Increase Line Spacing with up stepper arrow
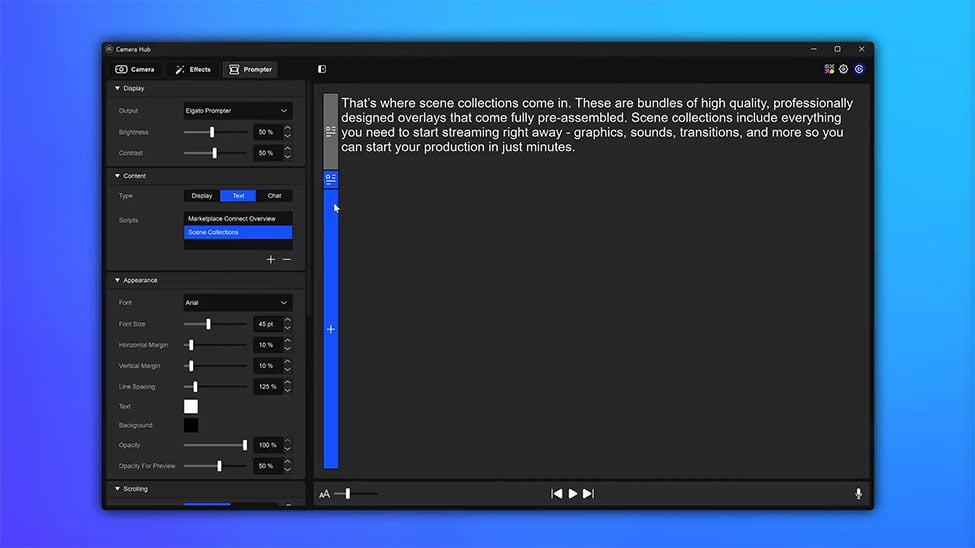This screenshot has width=975, height=548. pyautogui.click(x=287, y=383)
